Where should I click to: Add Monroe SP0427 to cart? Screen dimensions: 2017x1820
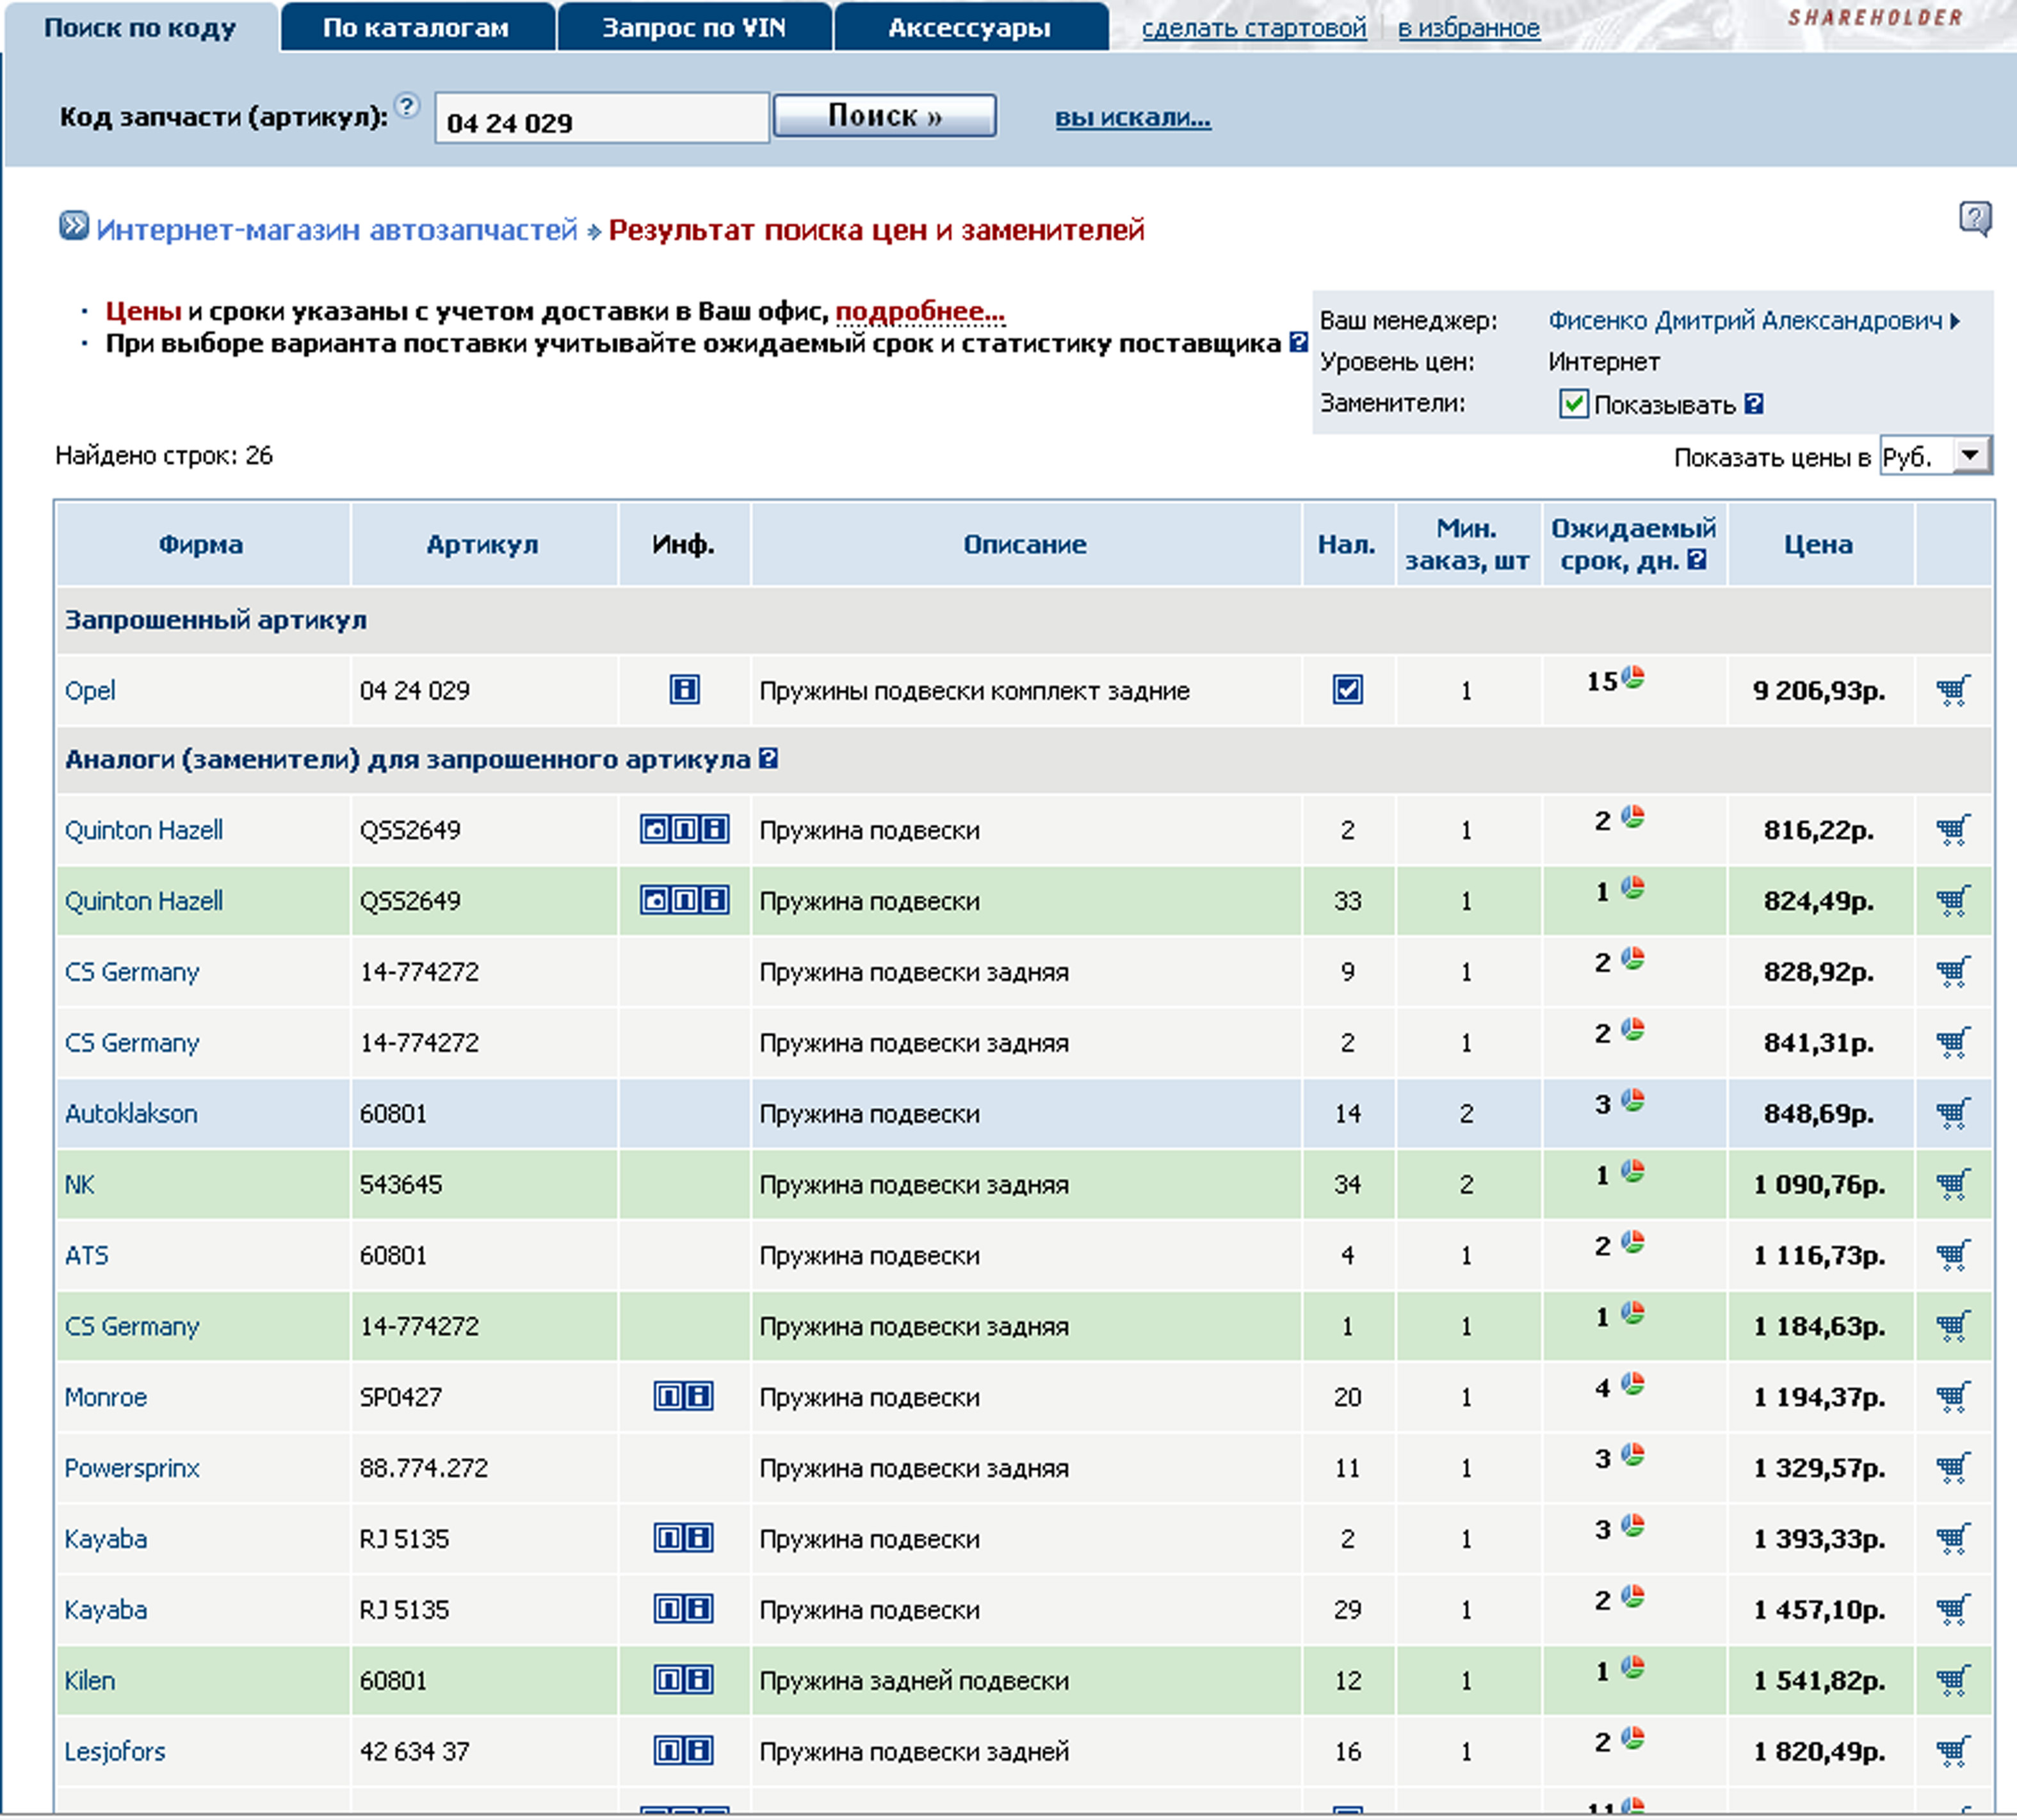(1952, 1397)
